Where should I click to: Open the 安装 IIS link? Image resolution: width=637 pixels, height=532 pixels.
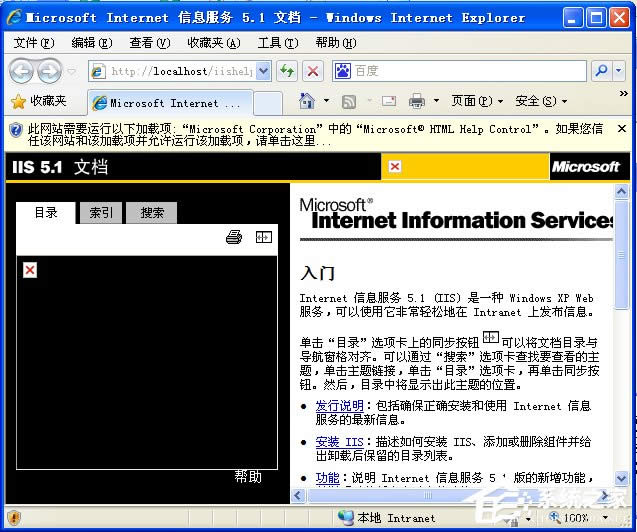(339, 442)
